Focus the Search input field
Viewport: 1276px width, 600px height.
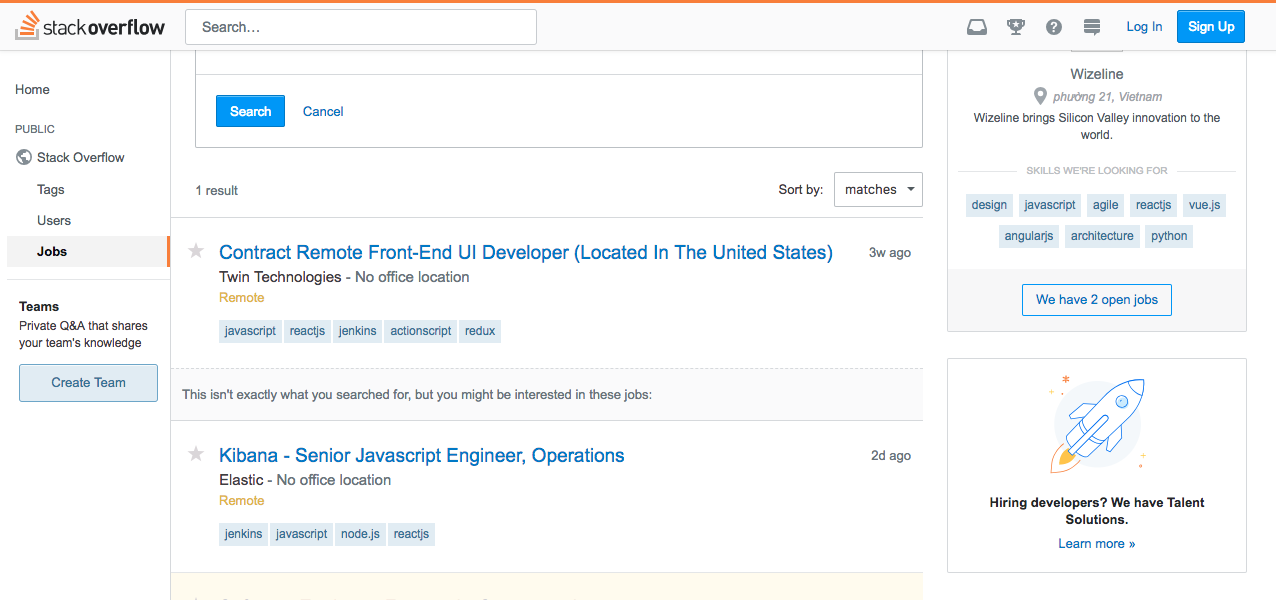point(361,27)
